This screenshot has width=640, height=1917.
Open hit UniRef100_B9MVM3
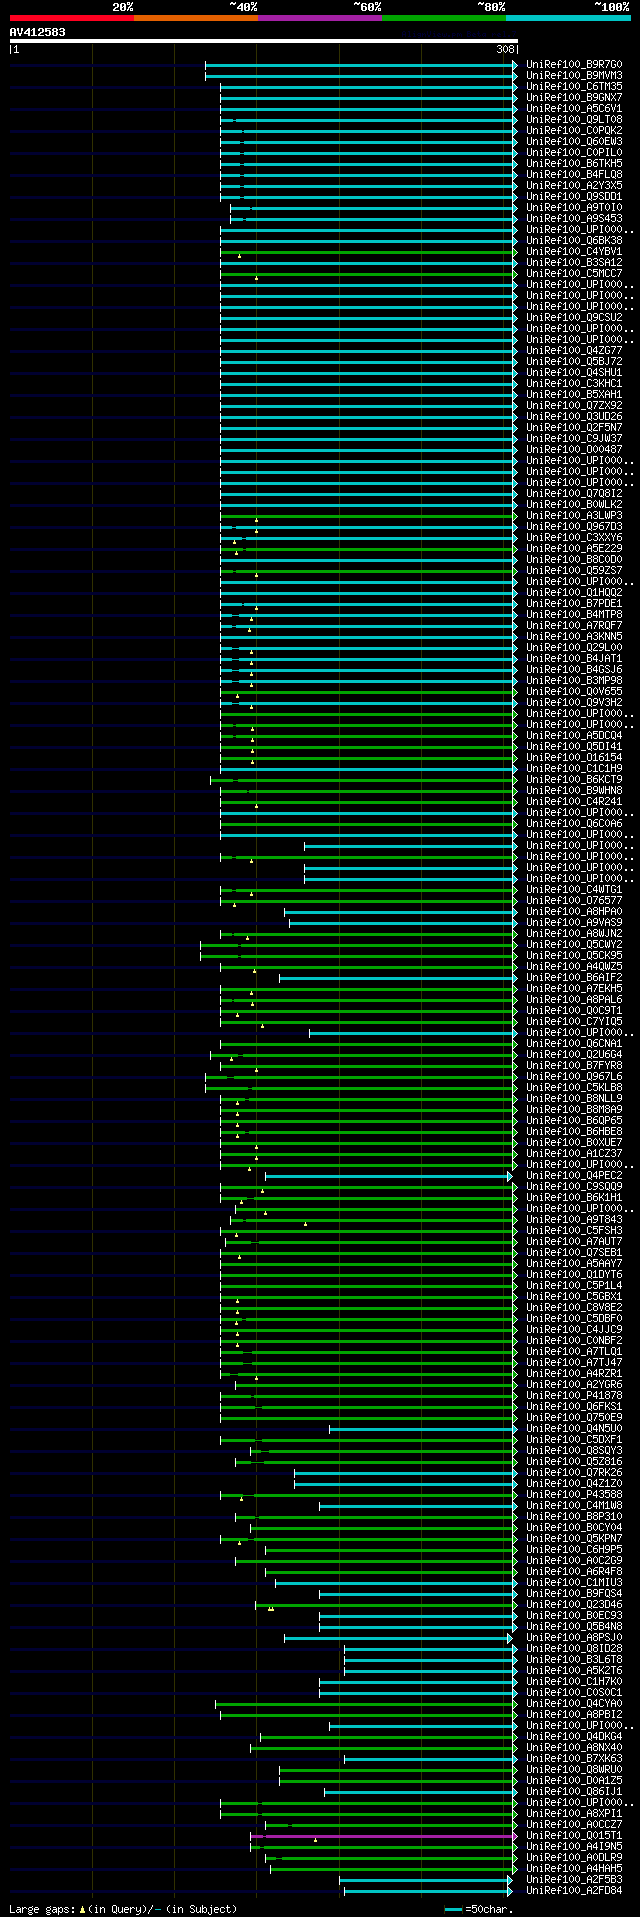point(574,75)
